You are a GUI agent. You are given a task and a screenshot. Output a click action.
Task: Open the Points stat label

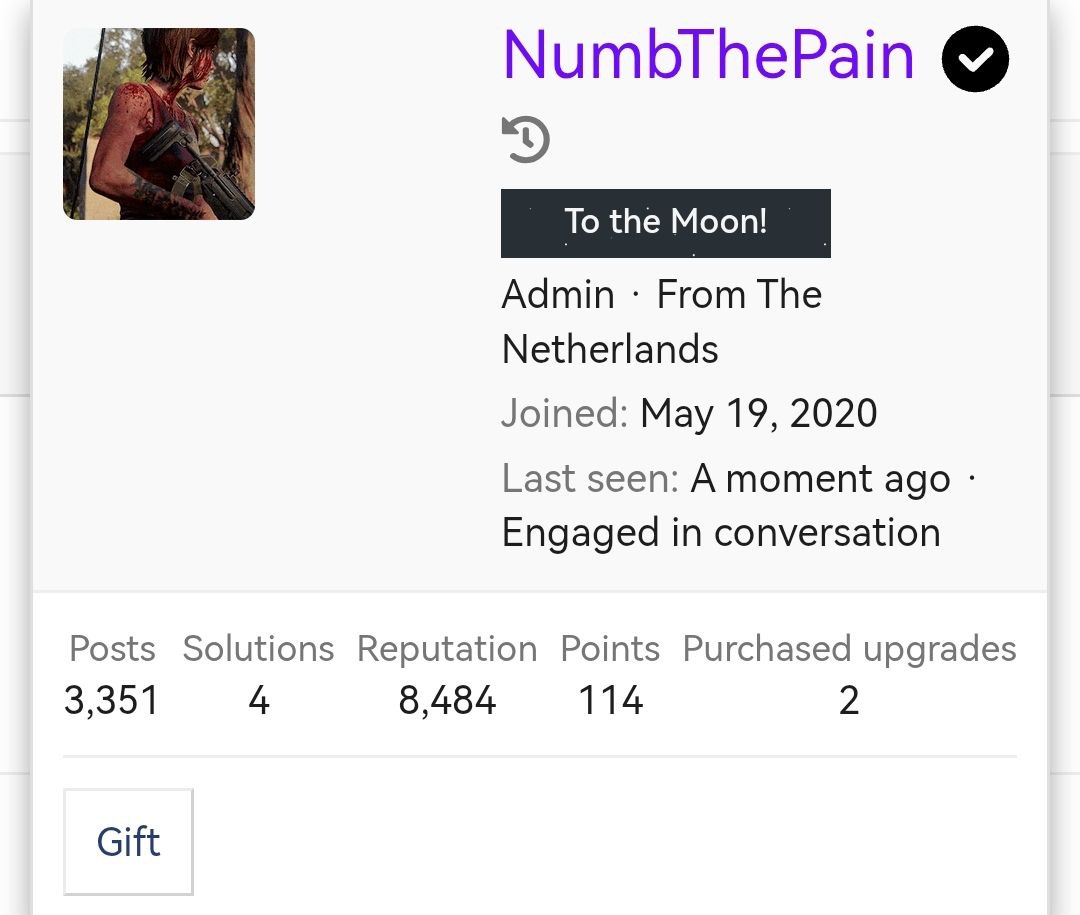[x=610, y=648]
